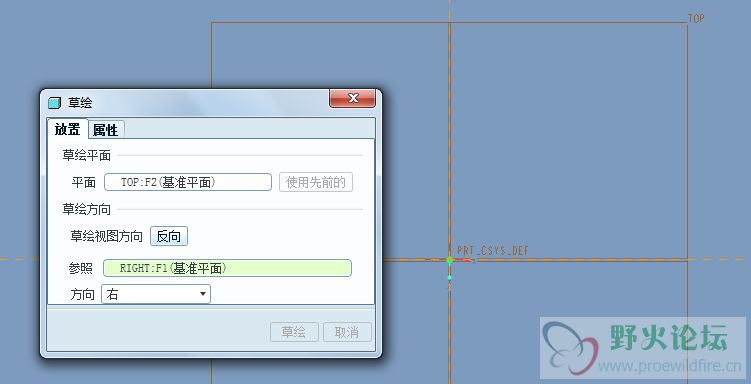Select the 参照 field RIGHT:F1(基准平面)
The height and width of the screenshot is (384, 751).
pyautogui.click(x=227, y=268)
